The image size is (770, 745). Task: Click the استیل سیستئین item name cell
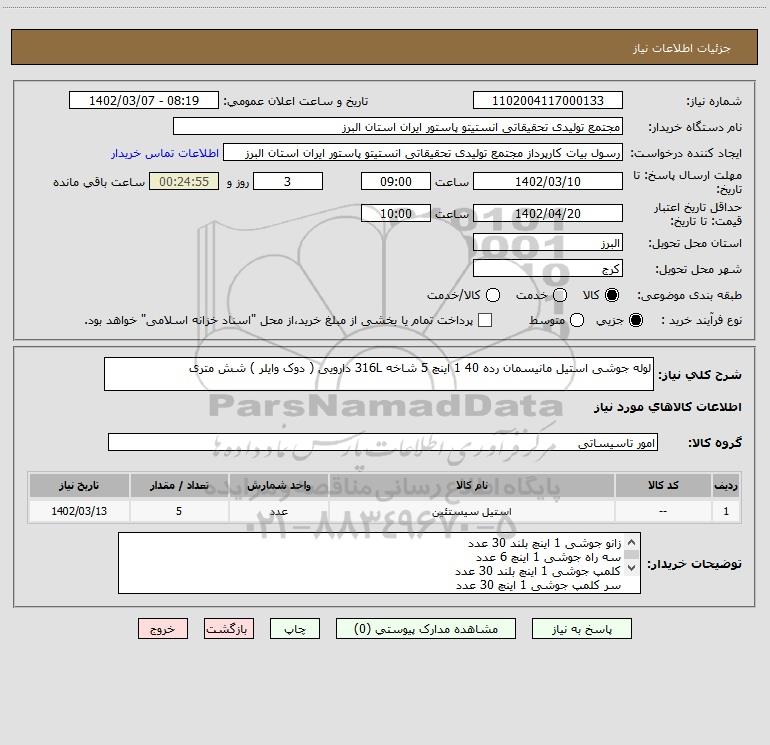coord(471,511)
